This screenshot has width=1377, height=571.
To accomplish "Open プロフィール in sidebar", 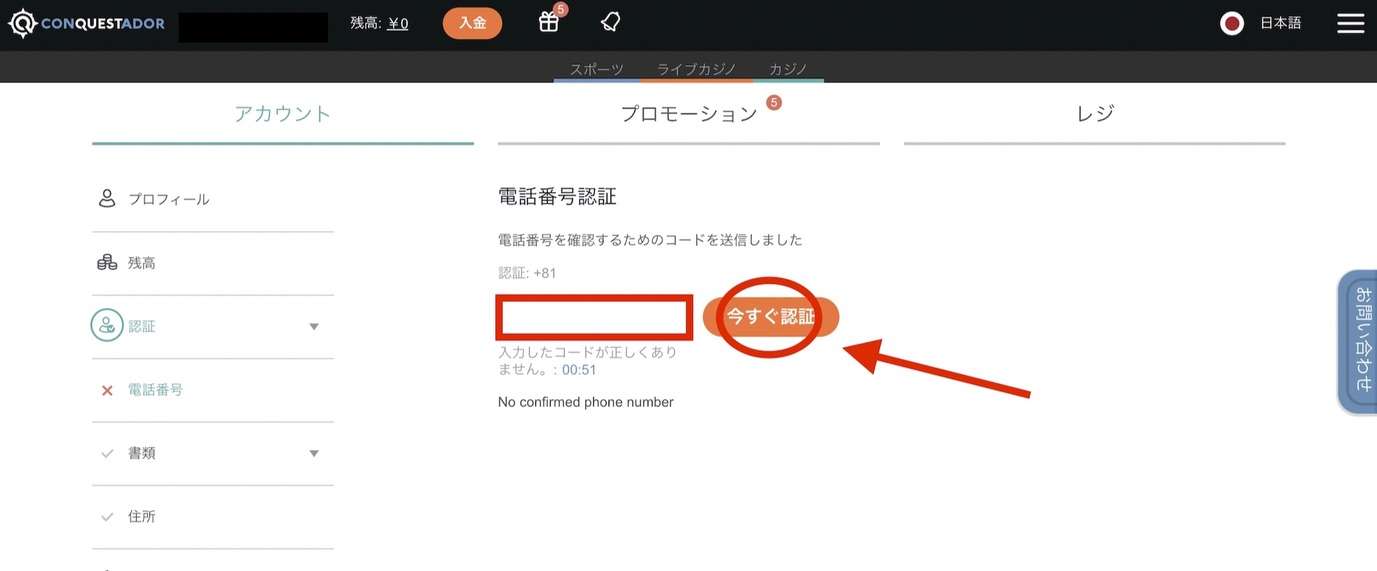I will (x=169, y=199).
